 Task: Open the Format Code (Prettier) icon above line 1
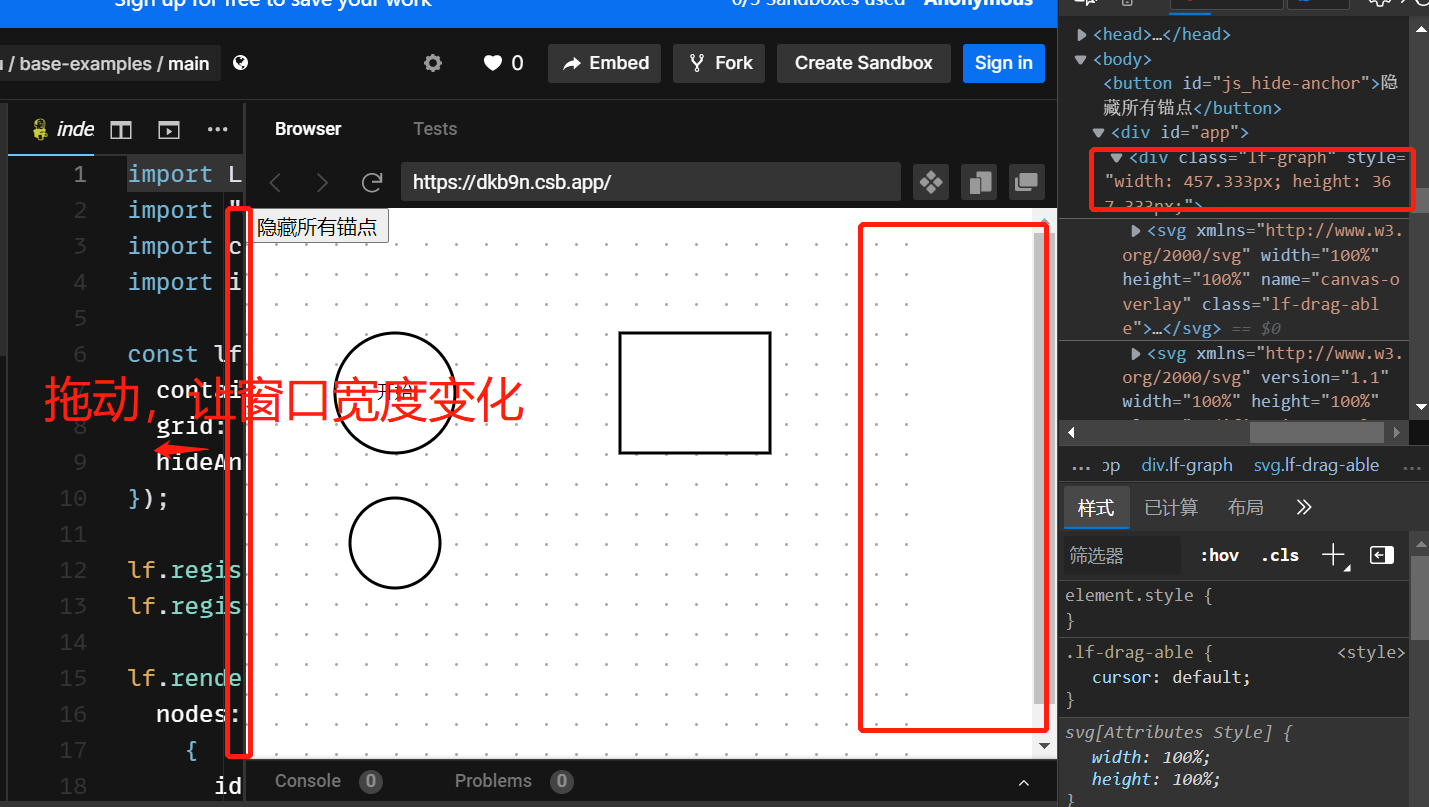(x=40, y=129)
